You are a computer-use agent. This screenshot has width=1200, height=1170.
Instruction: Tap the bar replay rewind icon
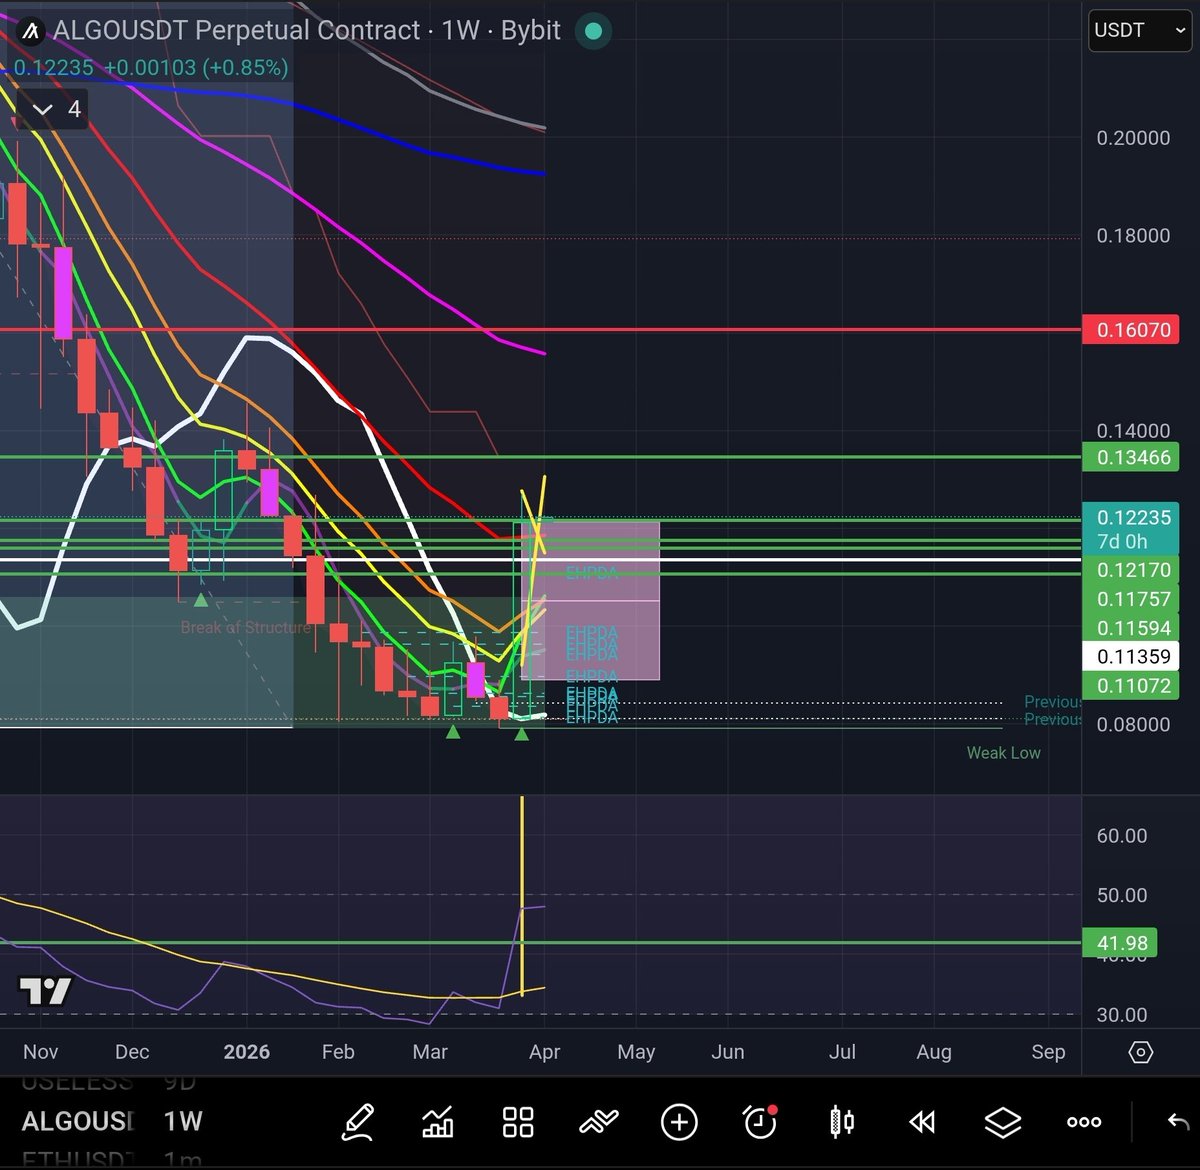point(922,1122)
